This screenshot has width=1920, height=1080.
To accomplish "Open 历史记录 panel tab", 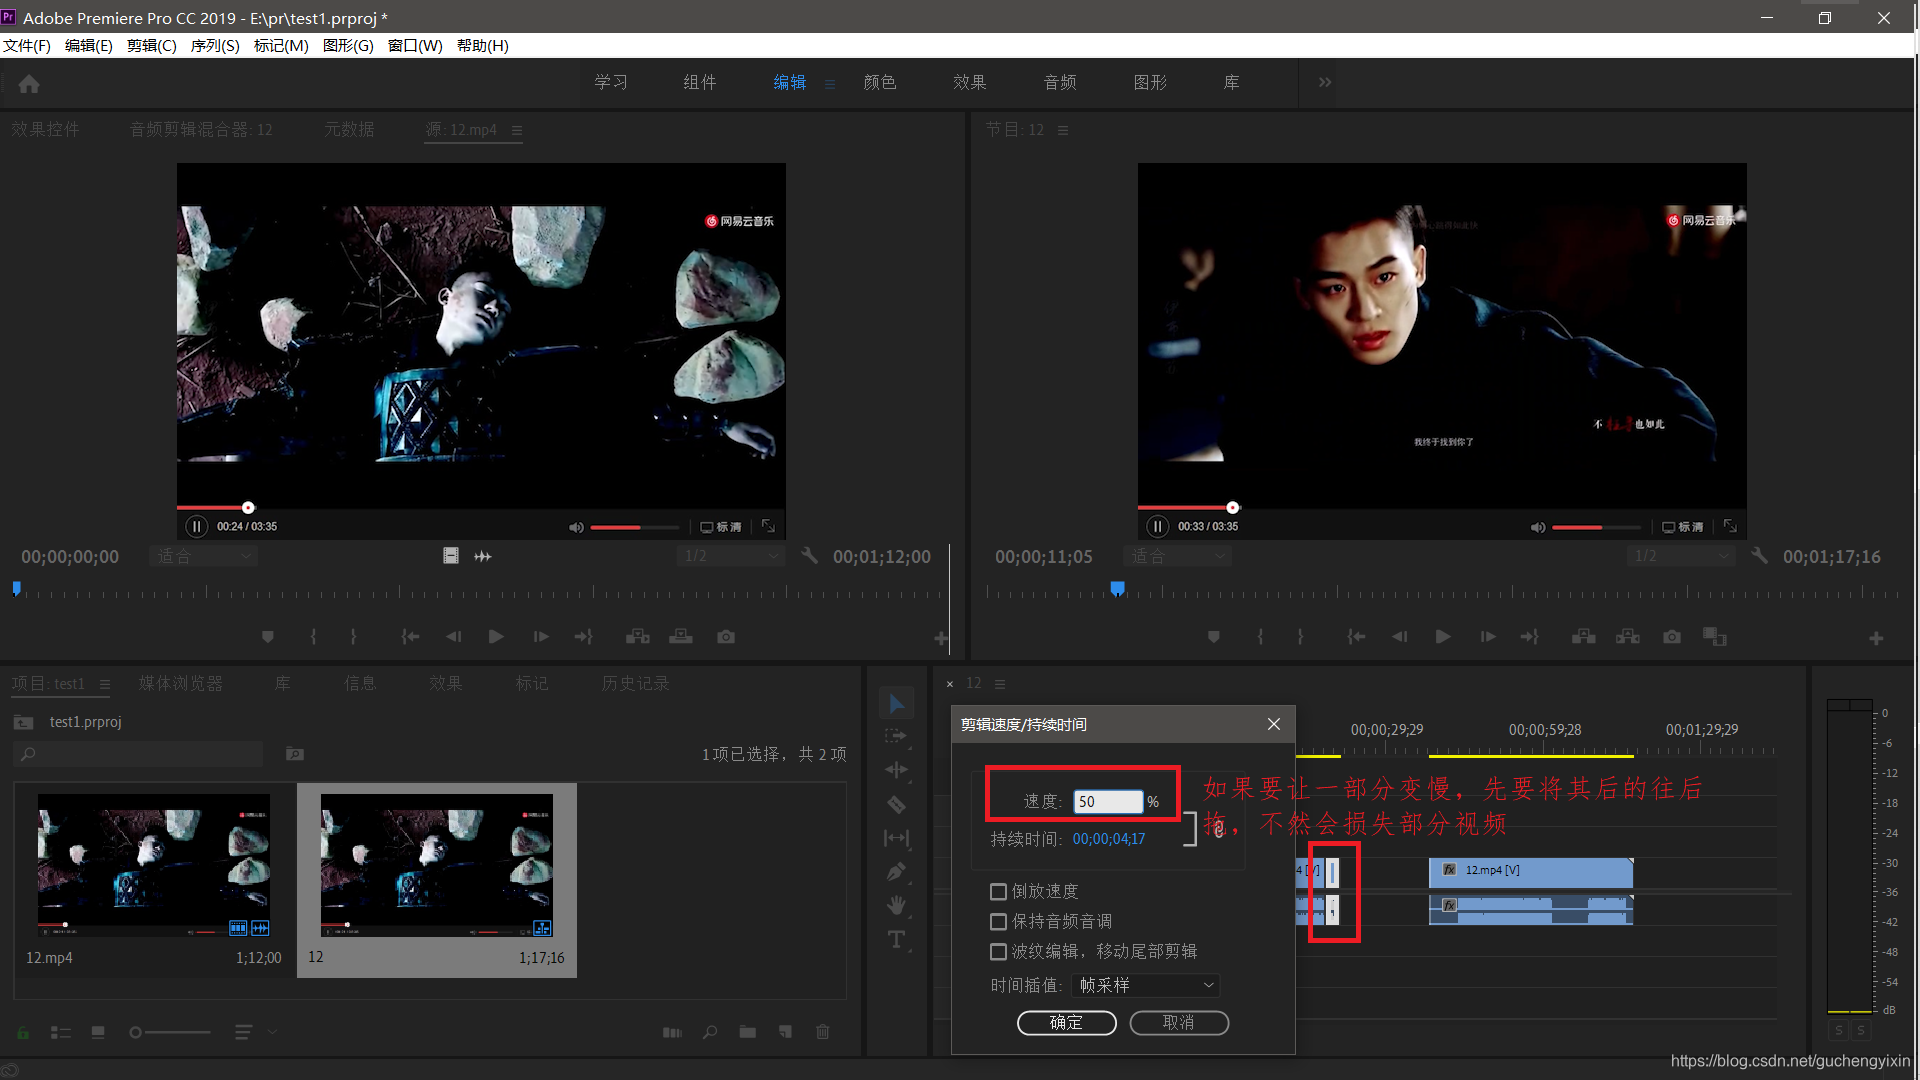I will 636,683.
